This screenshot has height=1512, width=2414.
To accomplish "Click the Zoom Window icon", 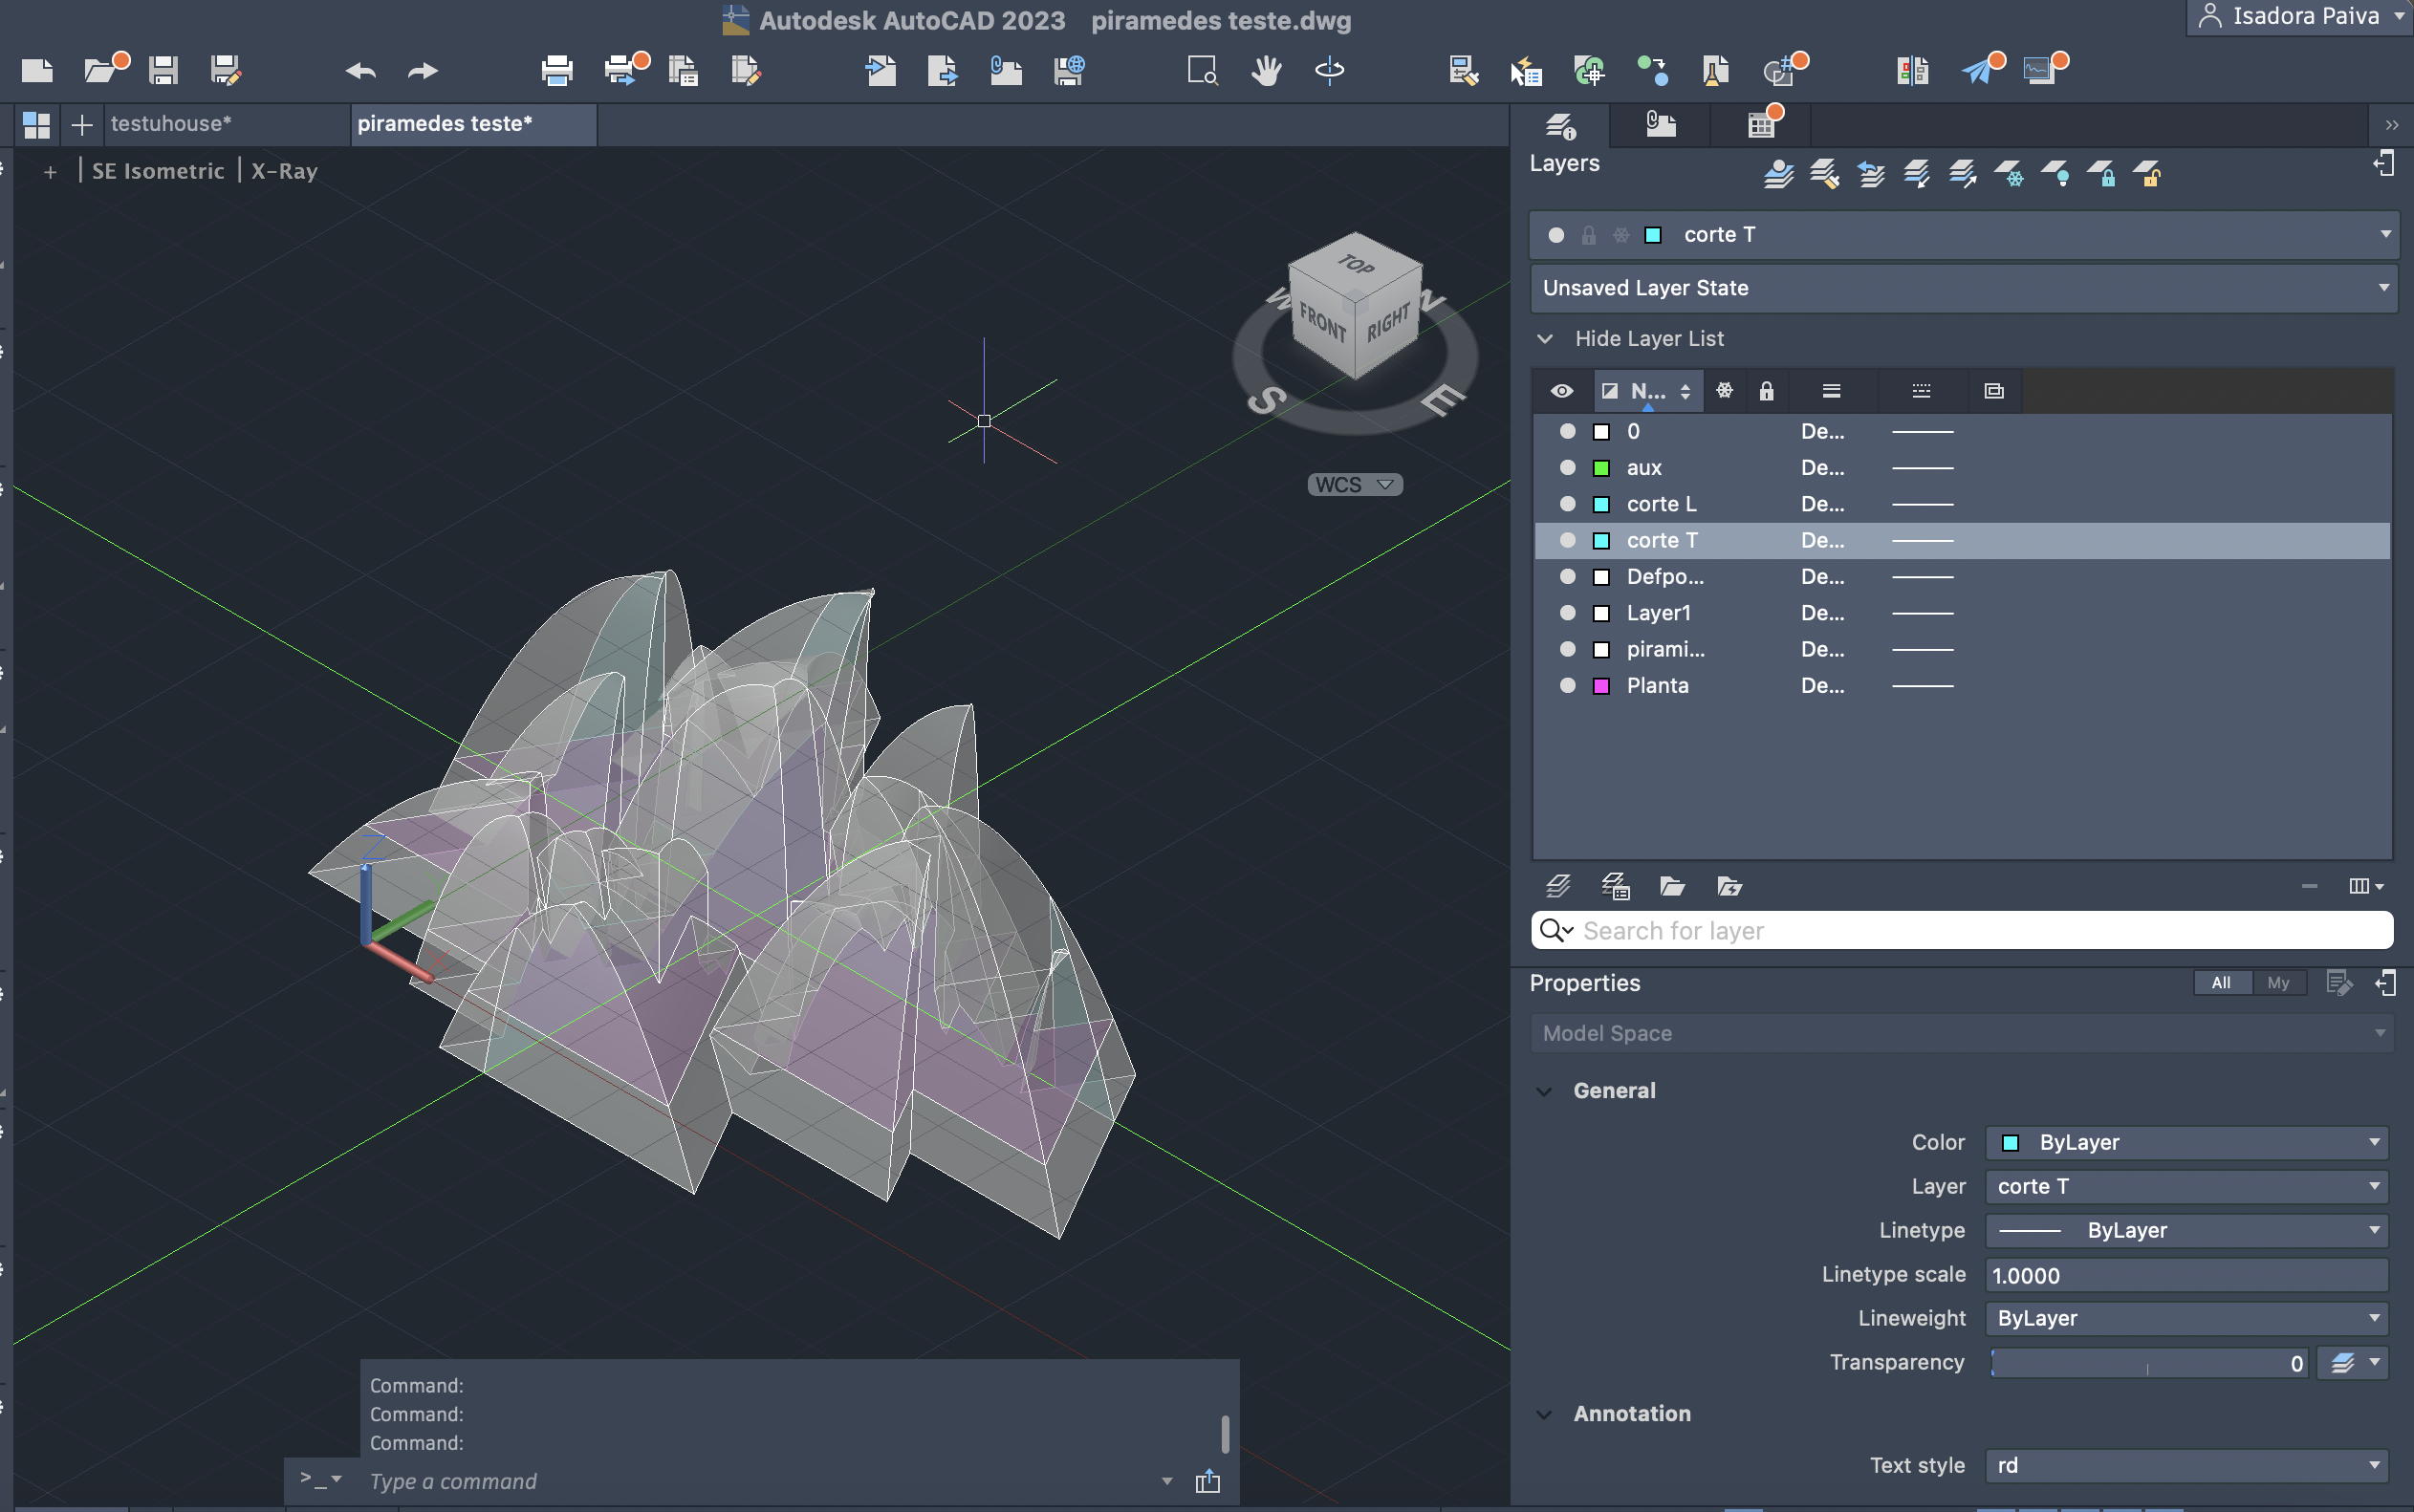I will (1202, 70).
